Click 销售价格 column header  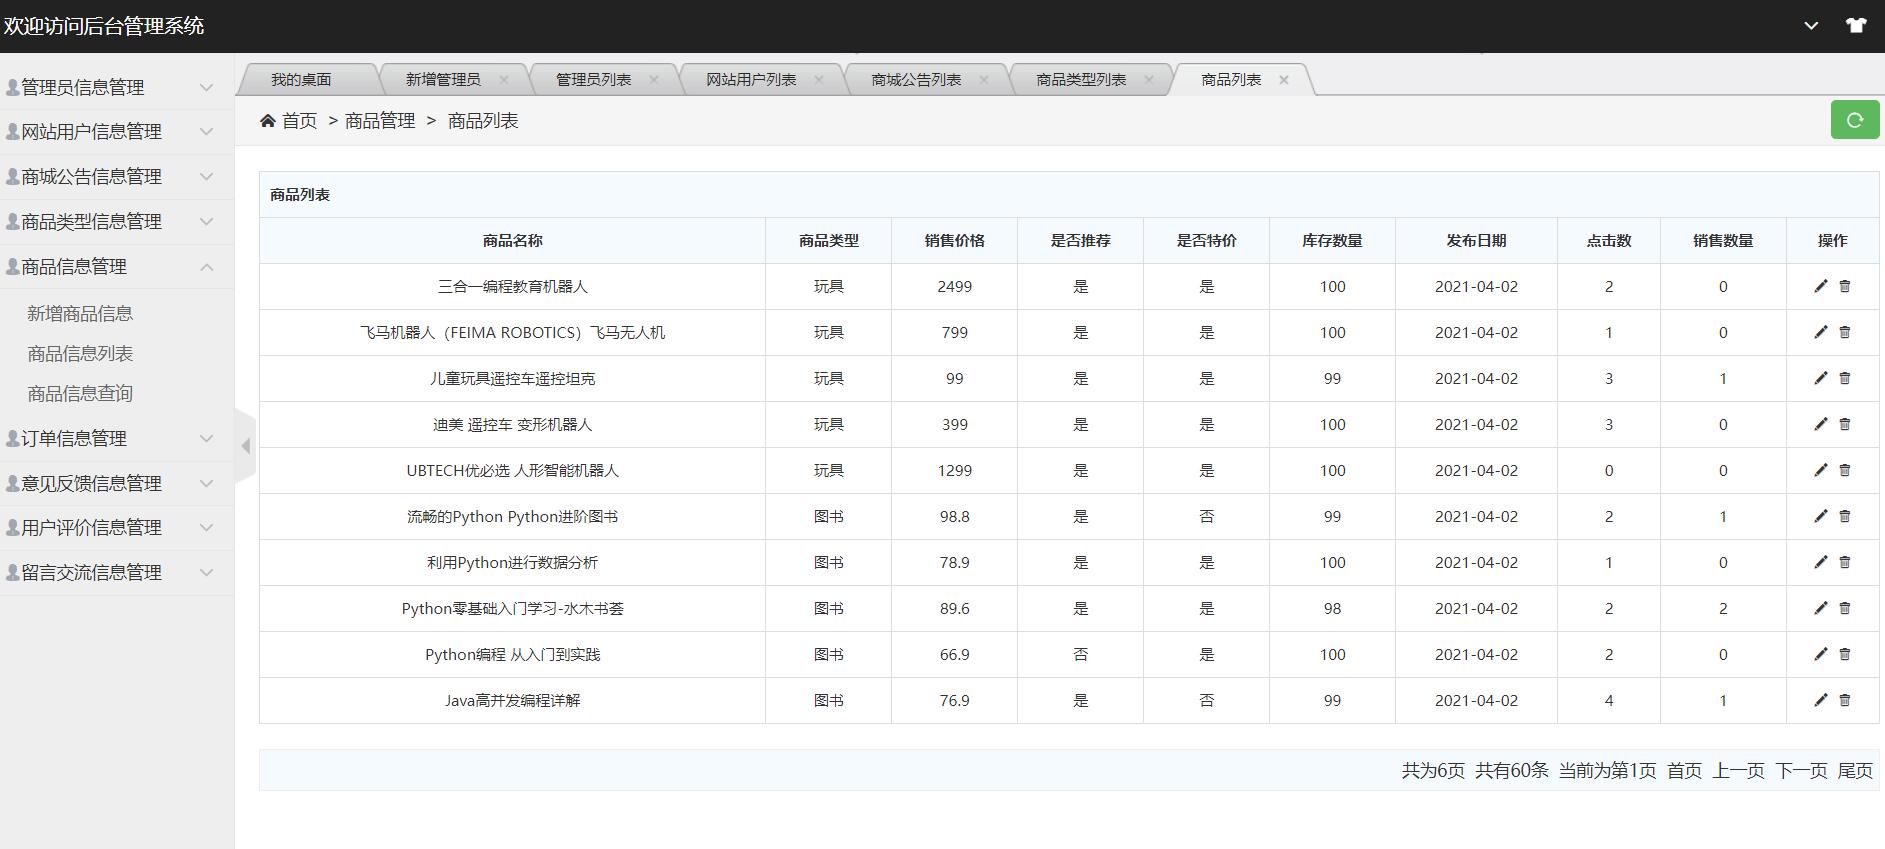(954, 240)
